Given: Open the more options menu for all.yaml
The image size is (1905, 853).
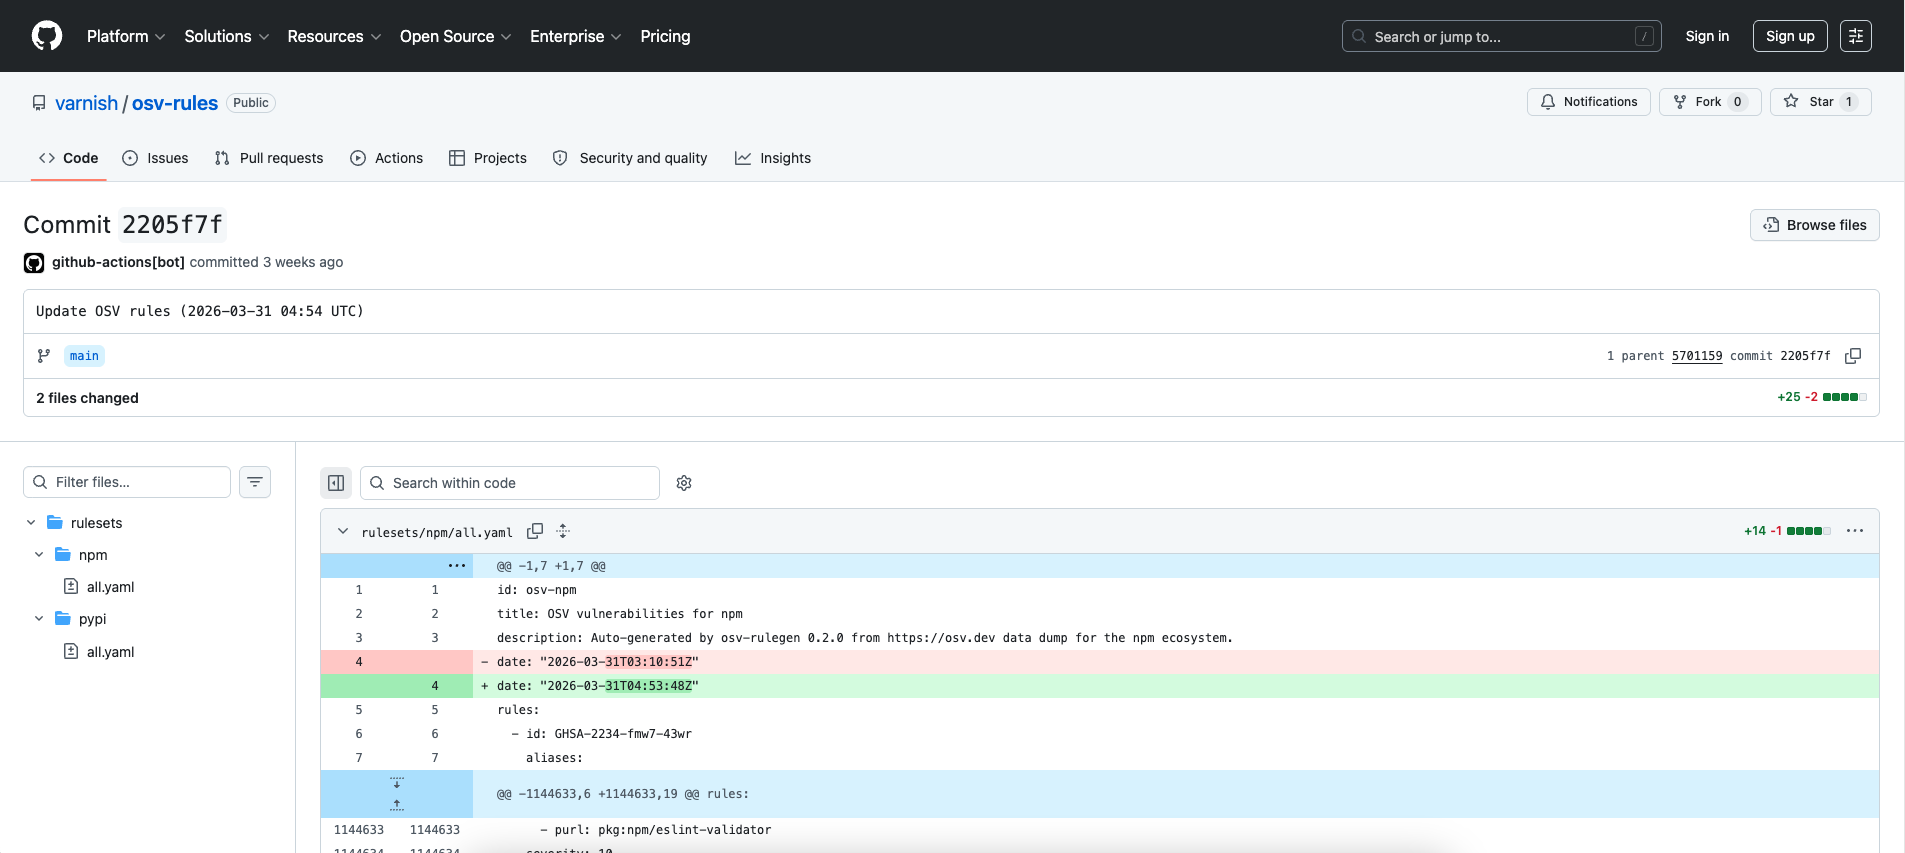Looking at the screenshot, I should [x=1855, y=531].
